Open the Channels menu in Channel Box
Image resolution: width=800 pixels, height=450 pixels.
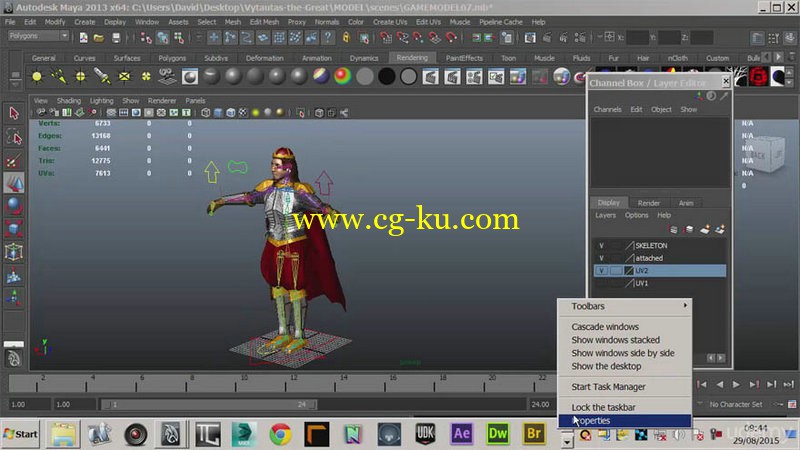(607, 109)
